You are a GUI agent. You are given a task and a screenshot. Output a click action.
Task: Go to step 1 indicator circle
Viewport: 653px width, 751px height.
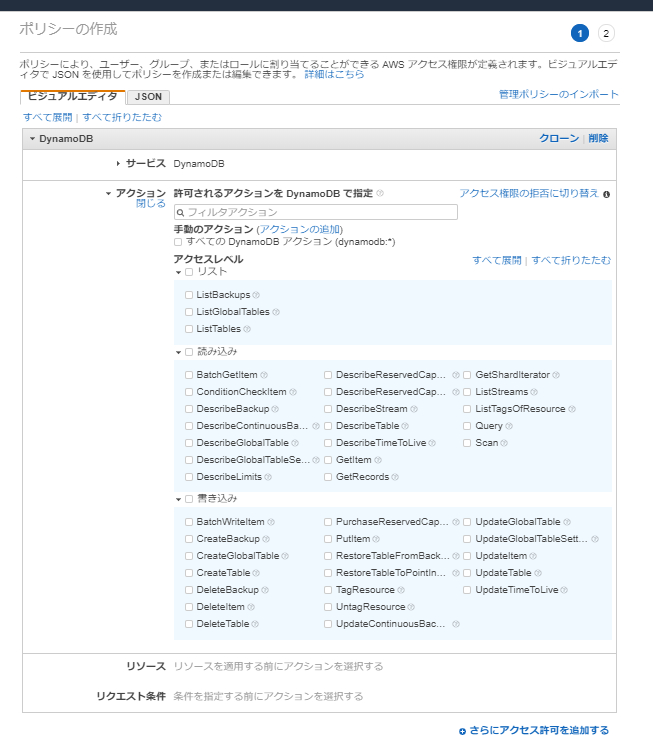pos(580,34)
